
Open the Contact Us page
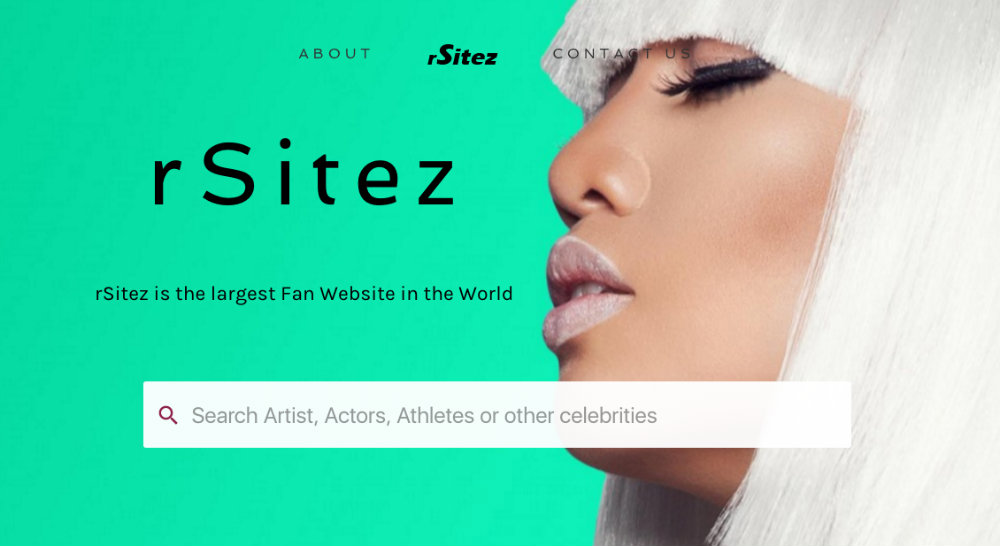[622, 54]
